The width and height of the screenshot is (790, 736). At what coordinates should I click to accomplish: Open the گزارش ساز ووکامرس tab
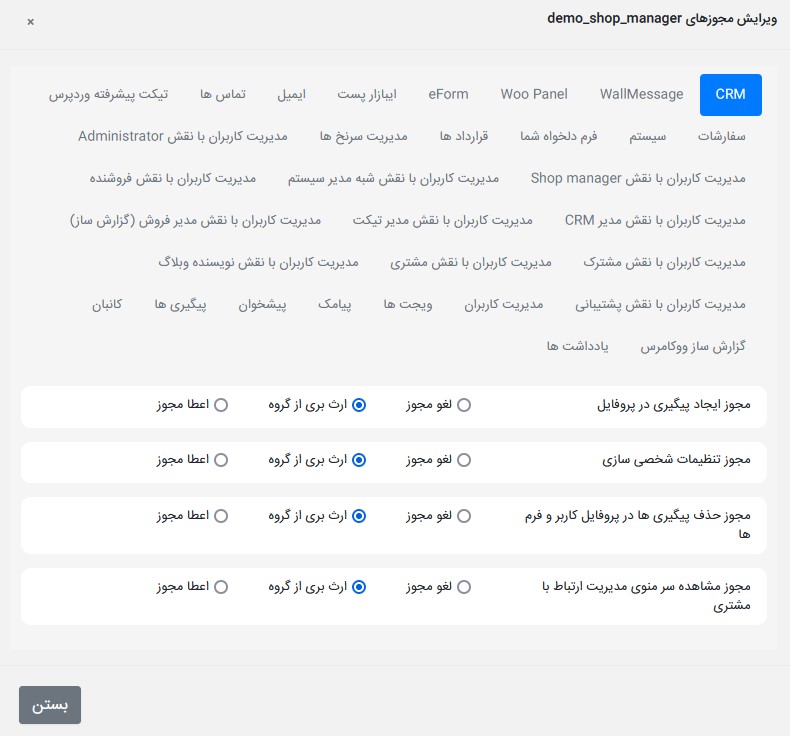click(693, 346)
